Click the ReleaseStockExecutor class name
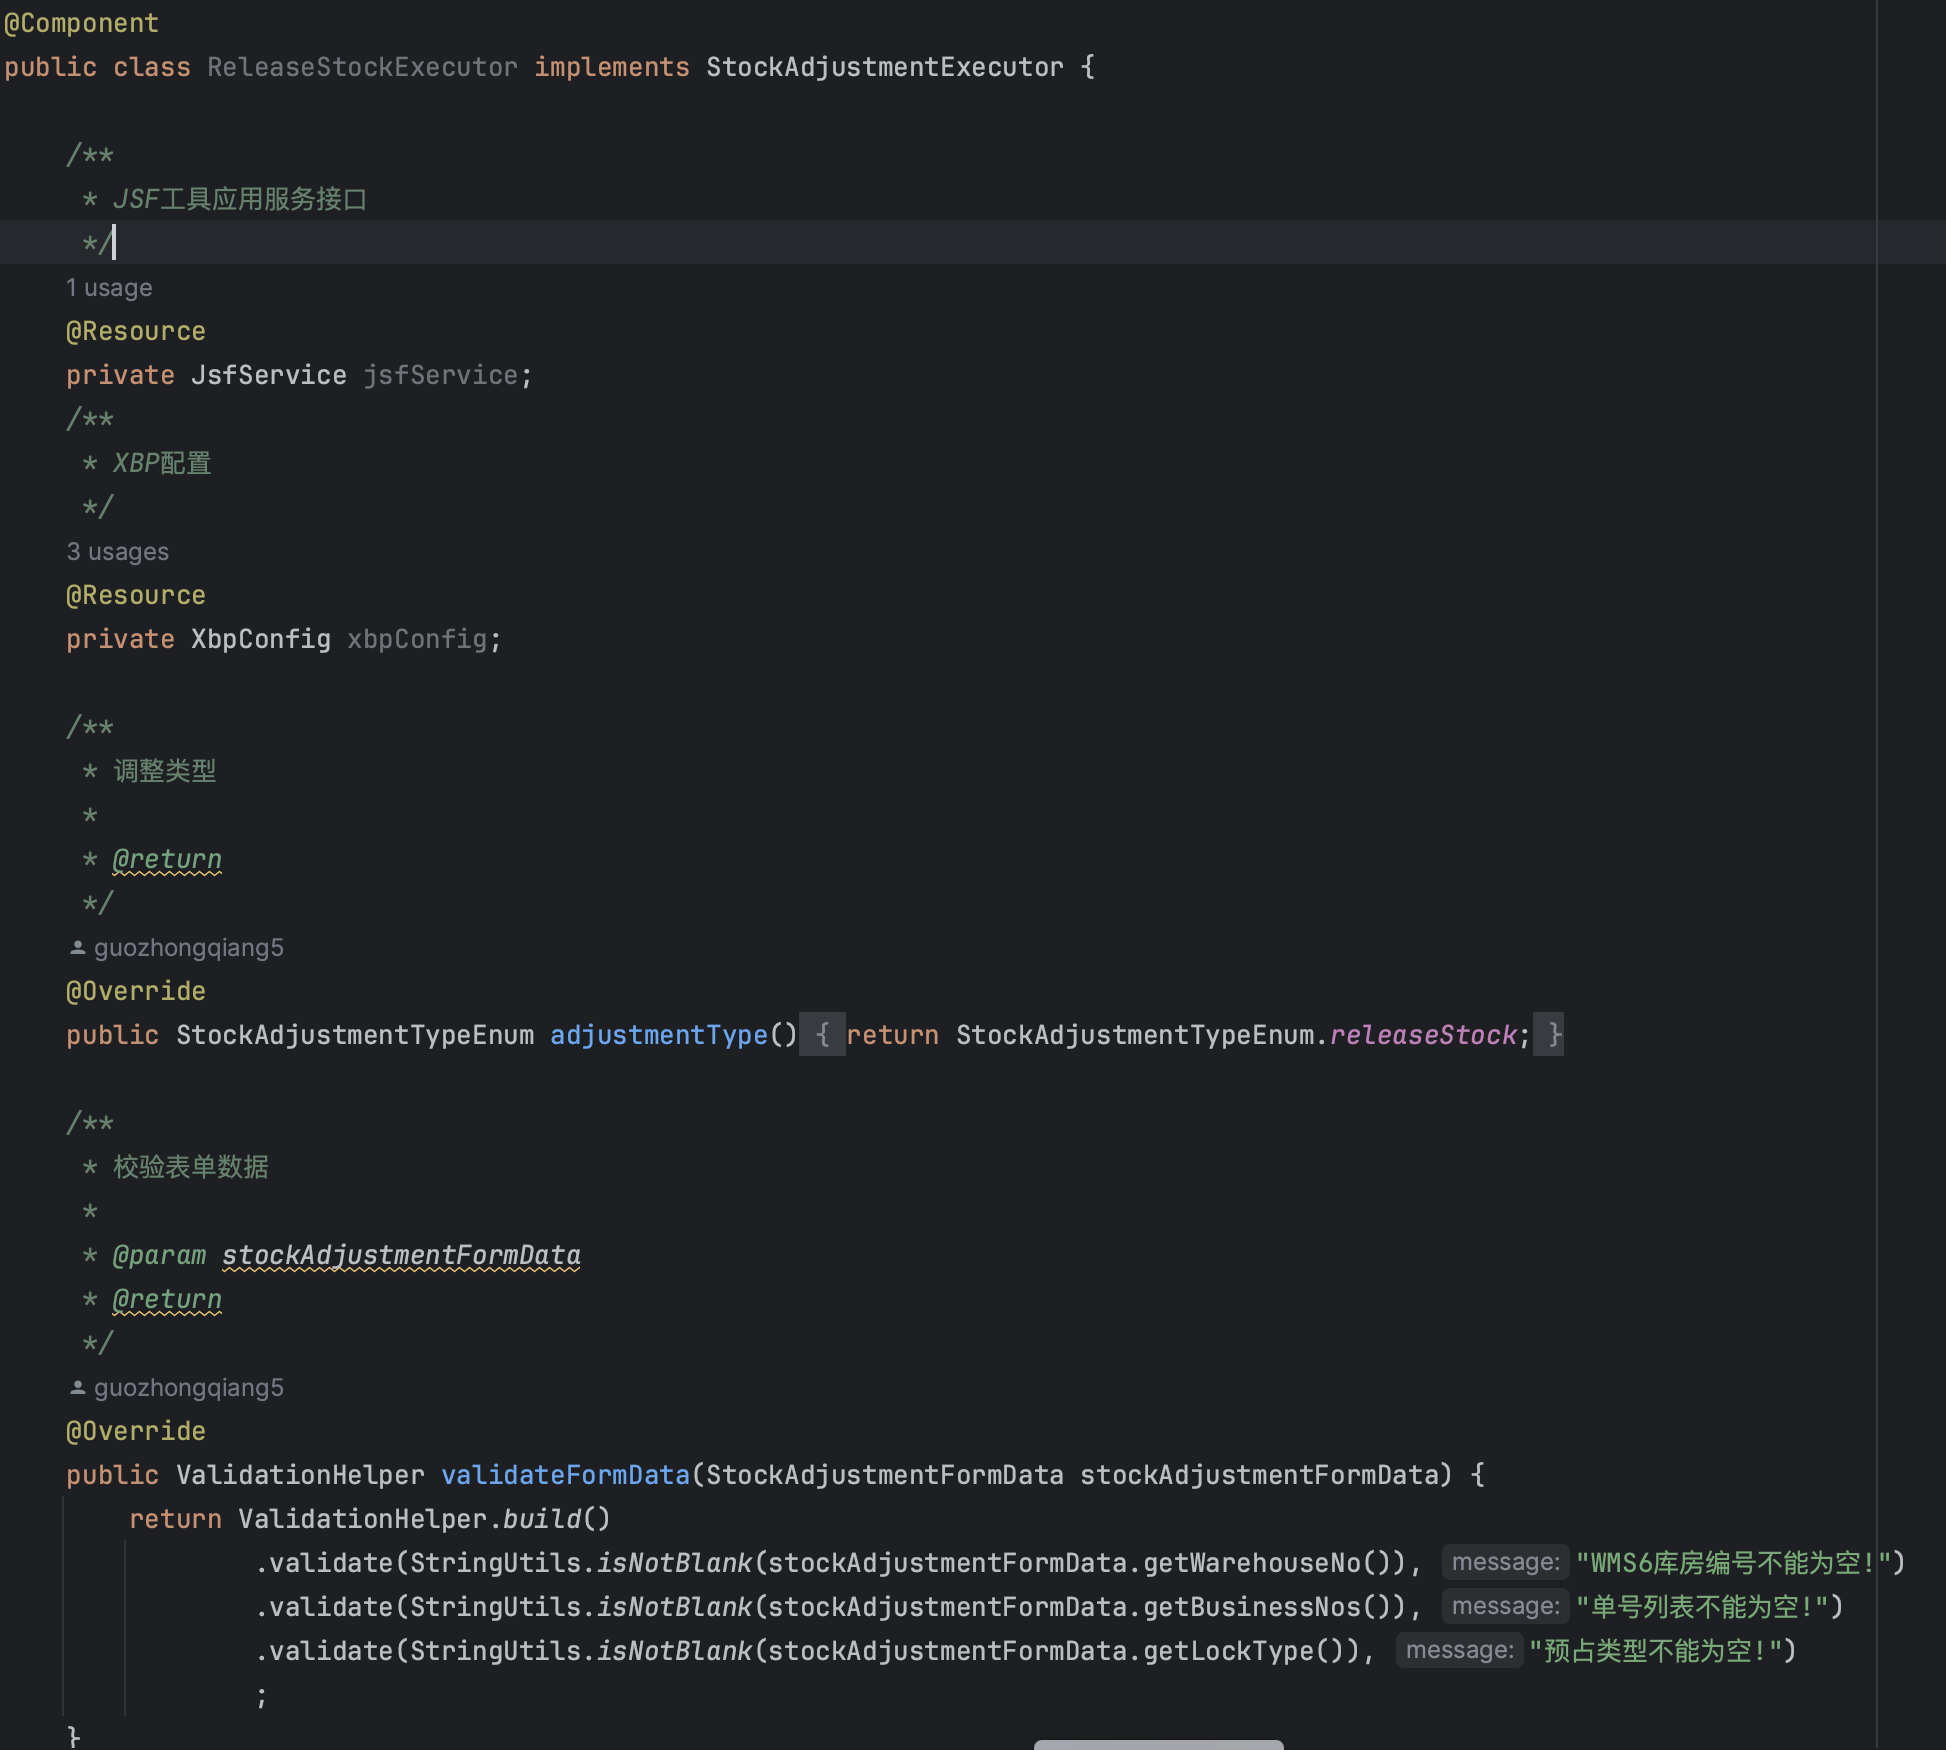This screenshot has height=1750, width=1946. [362, 67]
